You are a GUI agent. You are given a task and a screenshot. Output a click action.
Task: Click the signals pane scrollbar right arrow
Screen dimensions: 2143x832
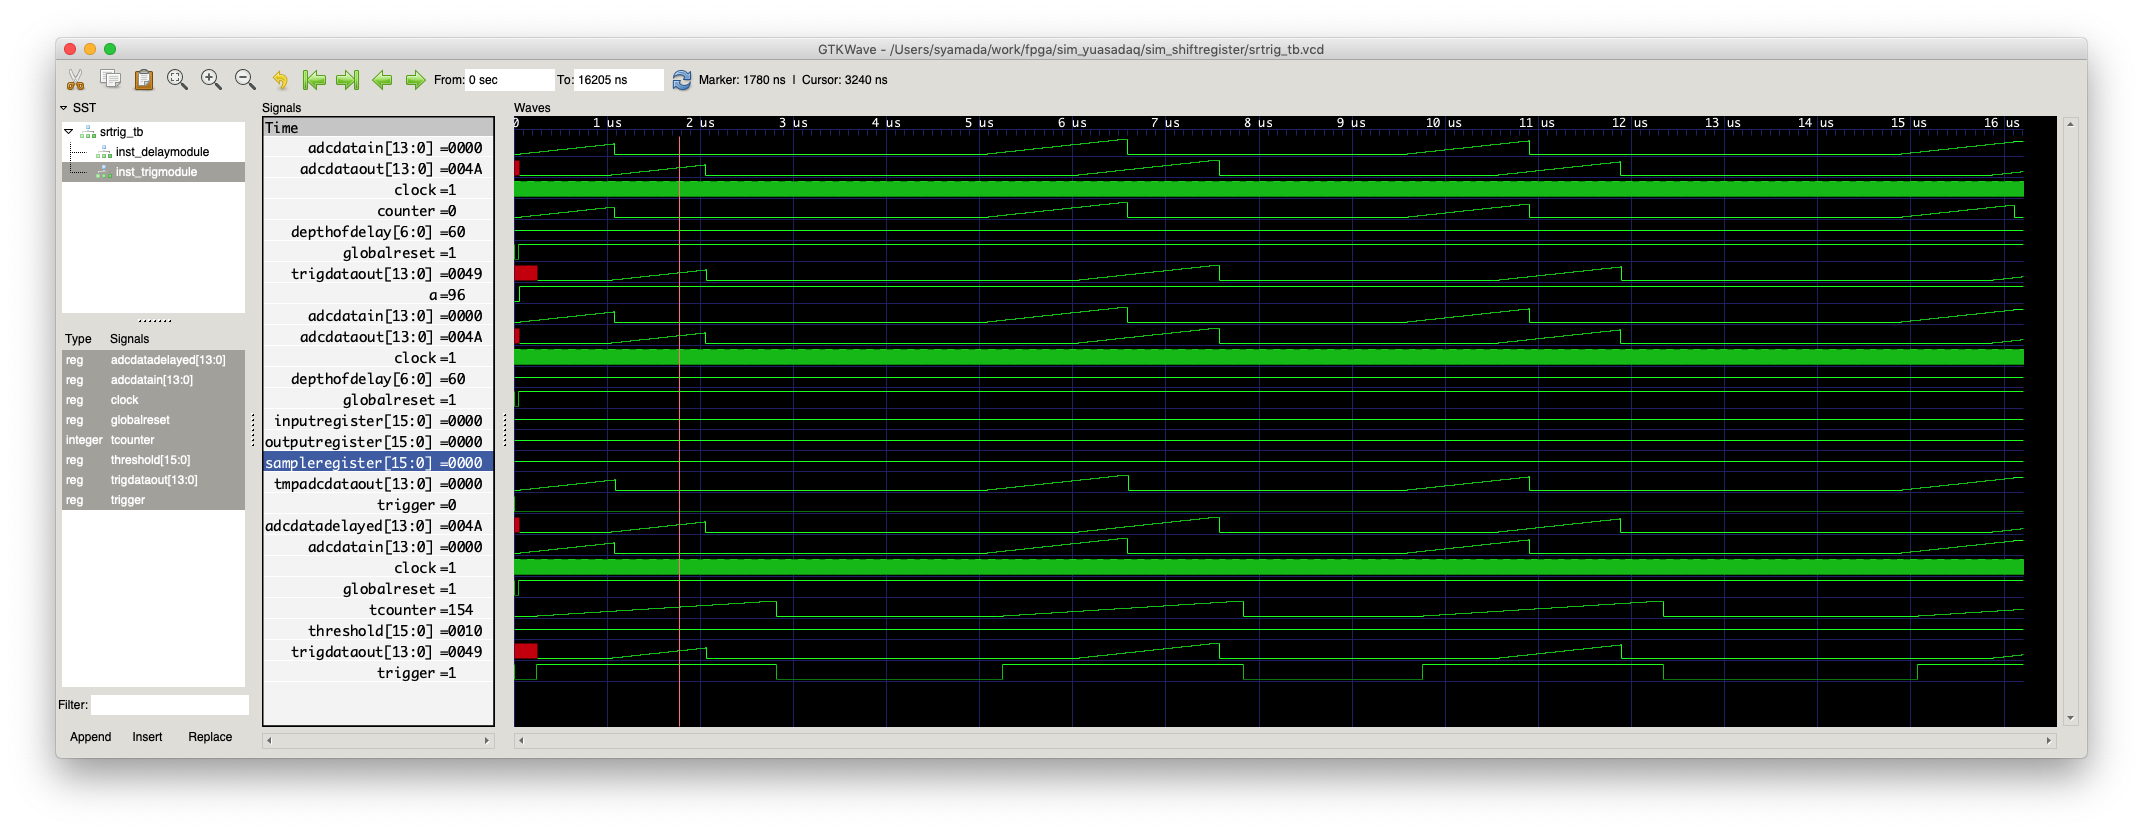[487, 741]
